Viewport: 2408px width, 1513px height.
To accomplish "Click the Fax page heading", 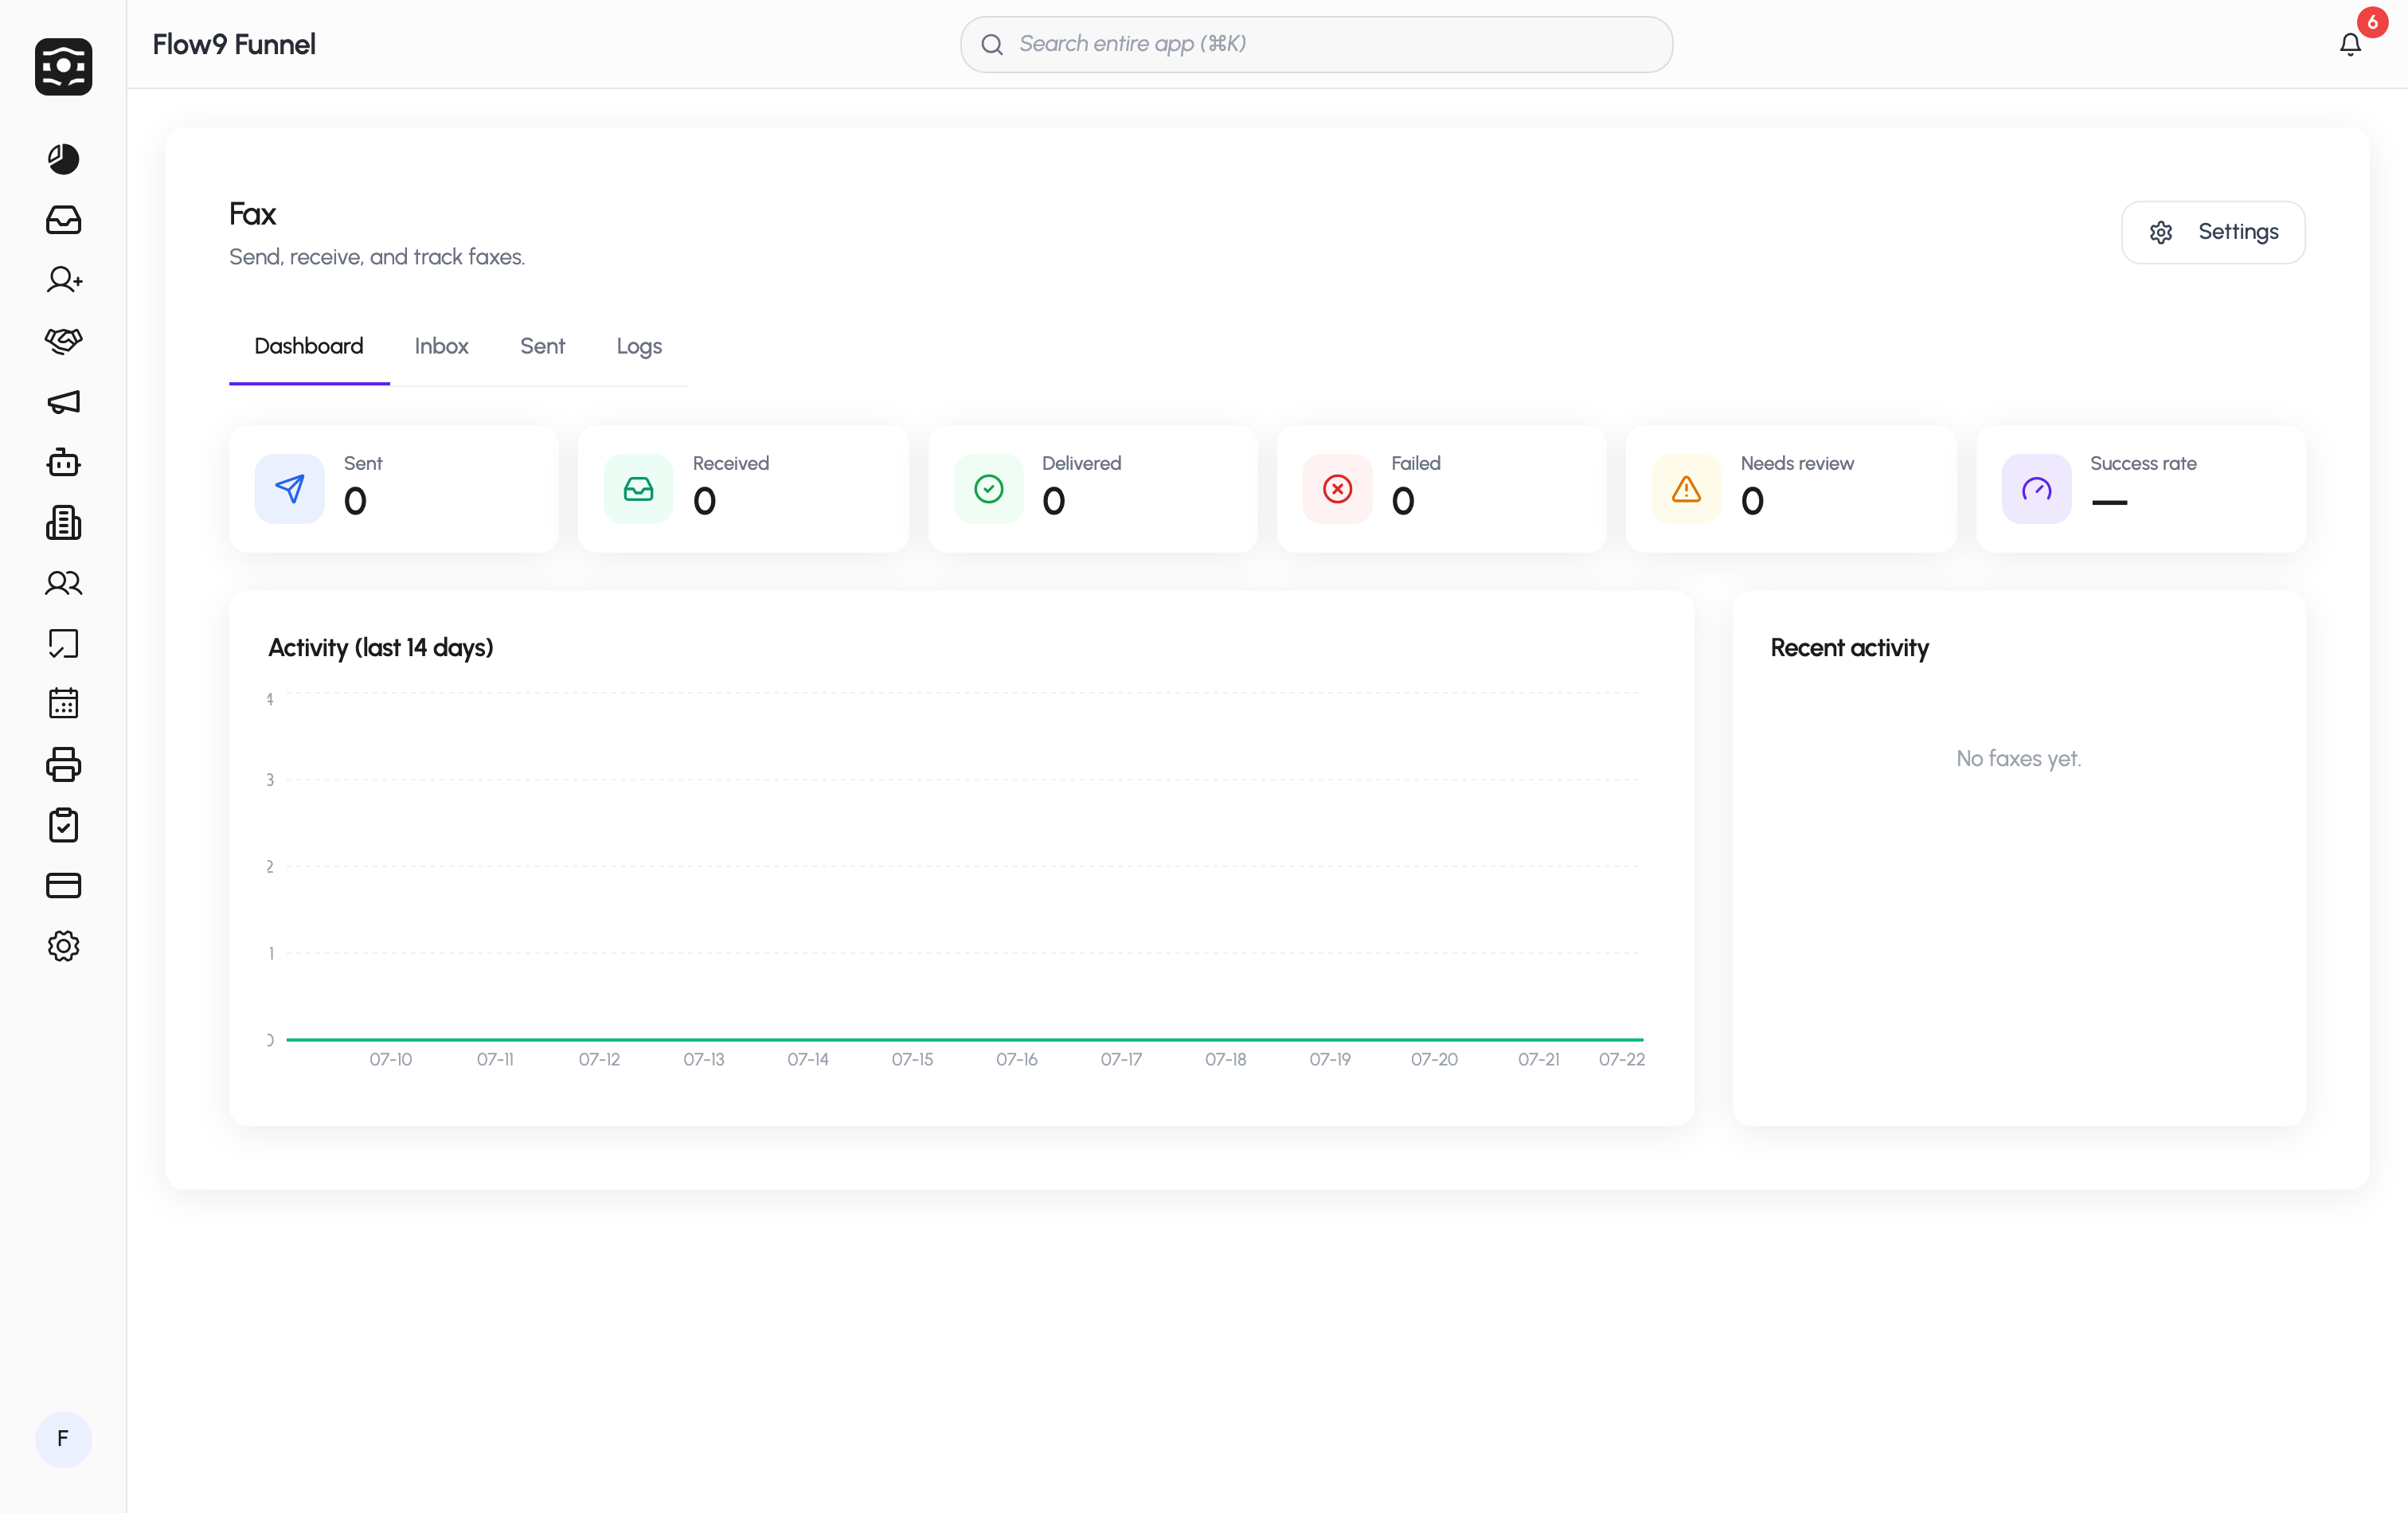I will pos(252,214).
